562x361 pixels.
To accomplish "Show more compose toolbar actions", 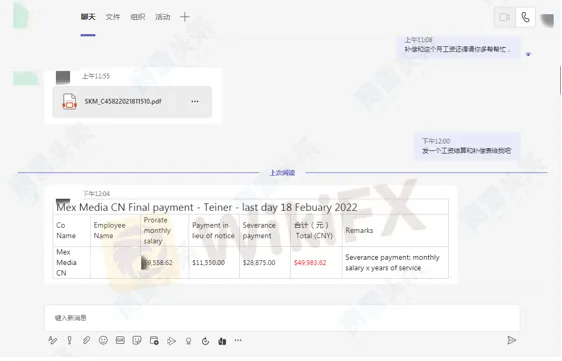I will coord(238,340).
